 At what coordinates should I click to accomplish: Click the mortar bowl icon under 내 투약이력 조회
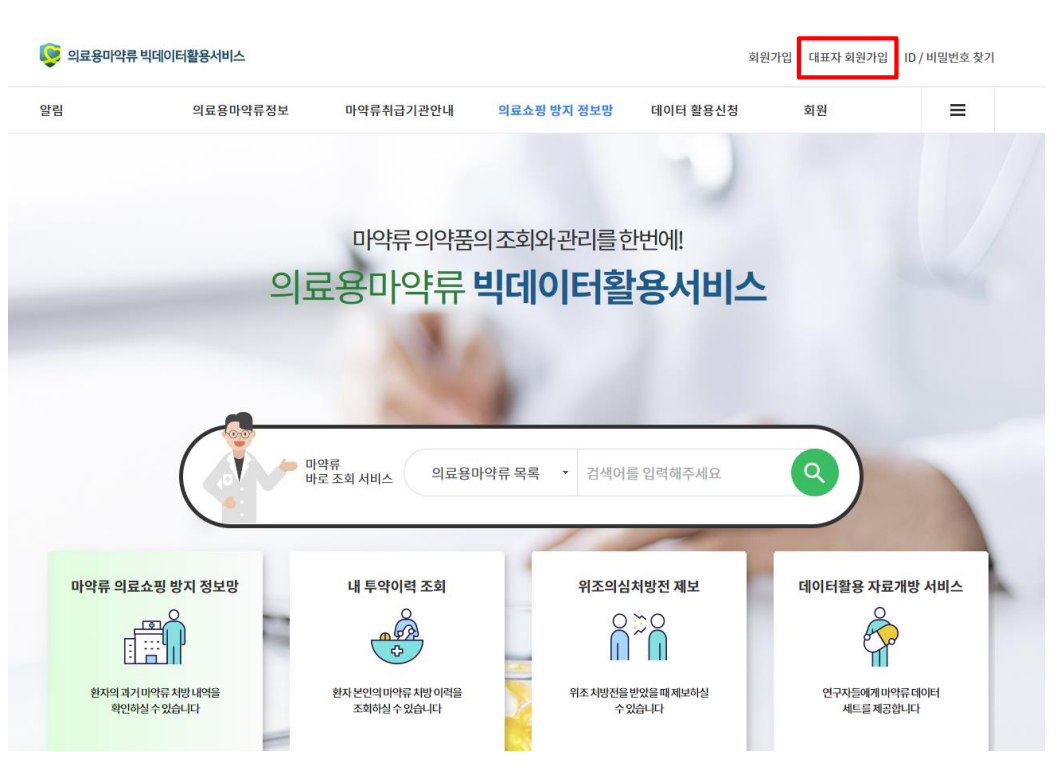[x=397, y=636]
